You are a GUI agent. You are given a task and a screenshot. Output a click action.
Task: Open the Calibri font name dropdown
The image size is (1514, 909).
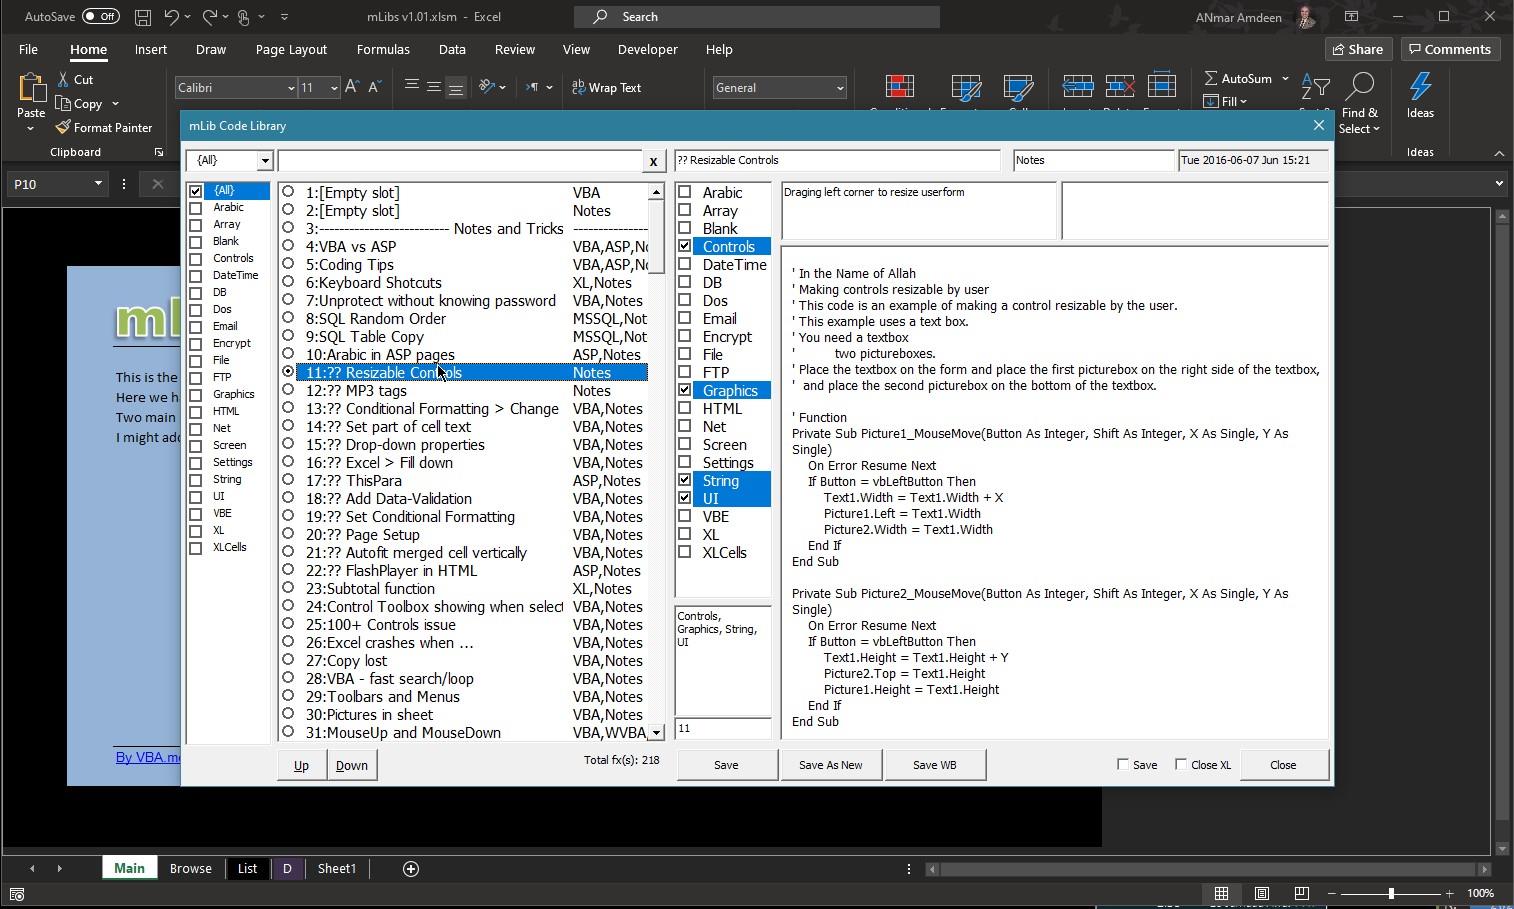pos(290,88)
